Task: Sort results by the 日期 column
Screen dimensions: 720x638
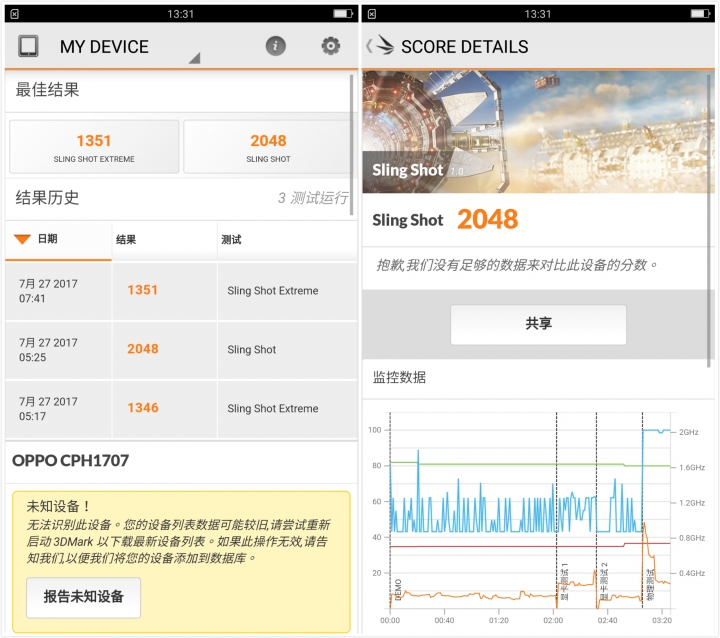Action: point(58,239)
